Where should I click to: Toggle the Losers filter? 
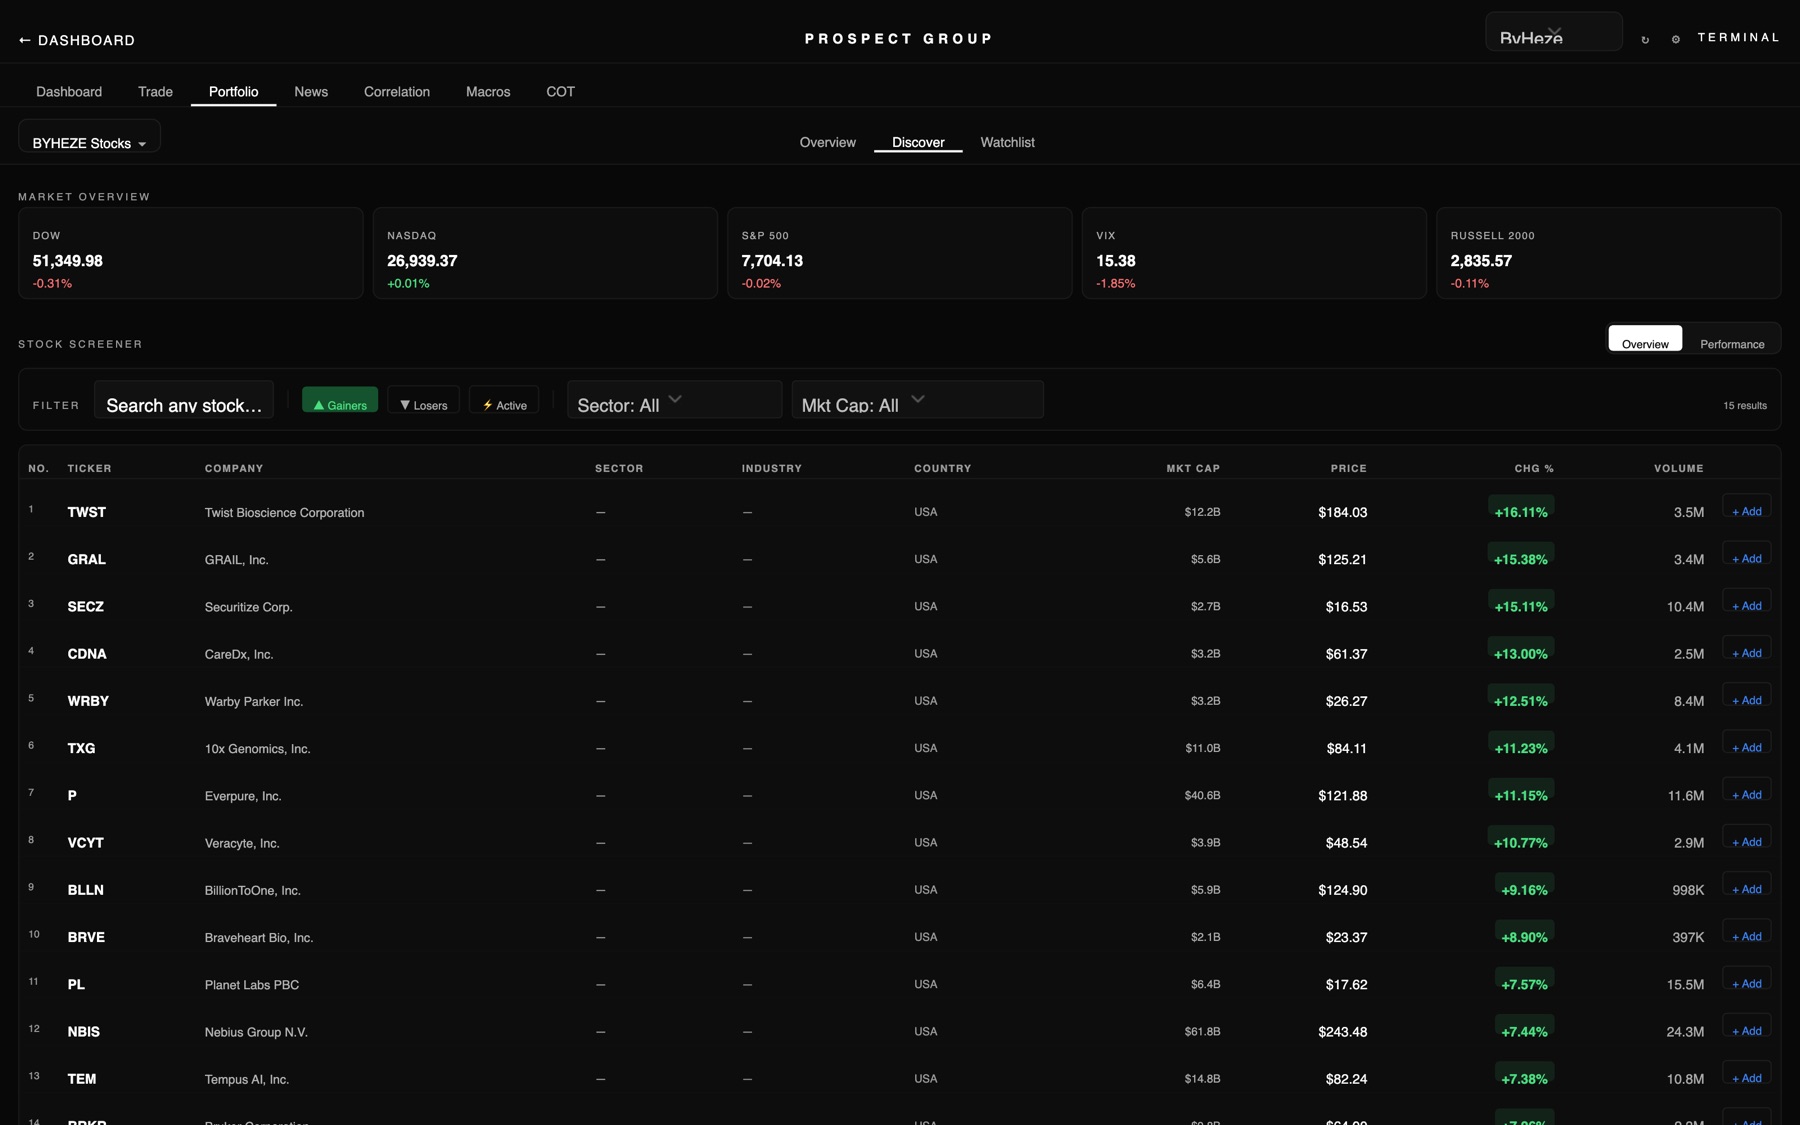423,399
